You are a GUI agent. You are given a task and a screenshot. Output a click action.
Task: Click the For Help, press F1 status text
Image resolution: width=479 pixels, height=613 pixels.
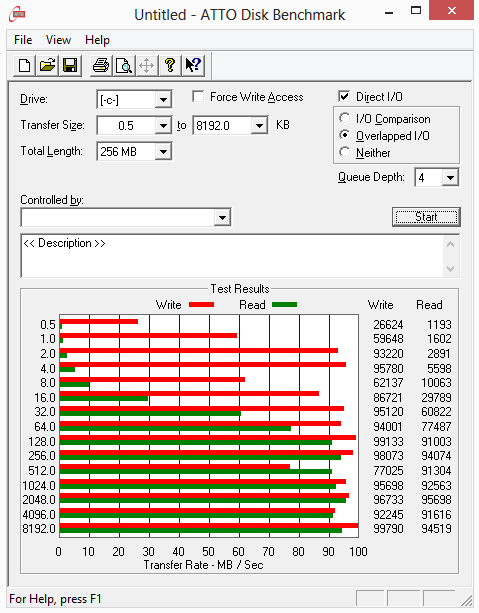point(55,599)
